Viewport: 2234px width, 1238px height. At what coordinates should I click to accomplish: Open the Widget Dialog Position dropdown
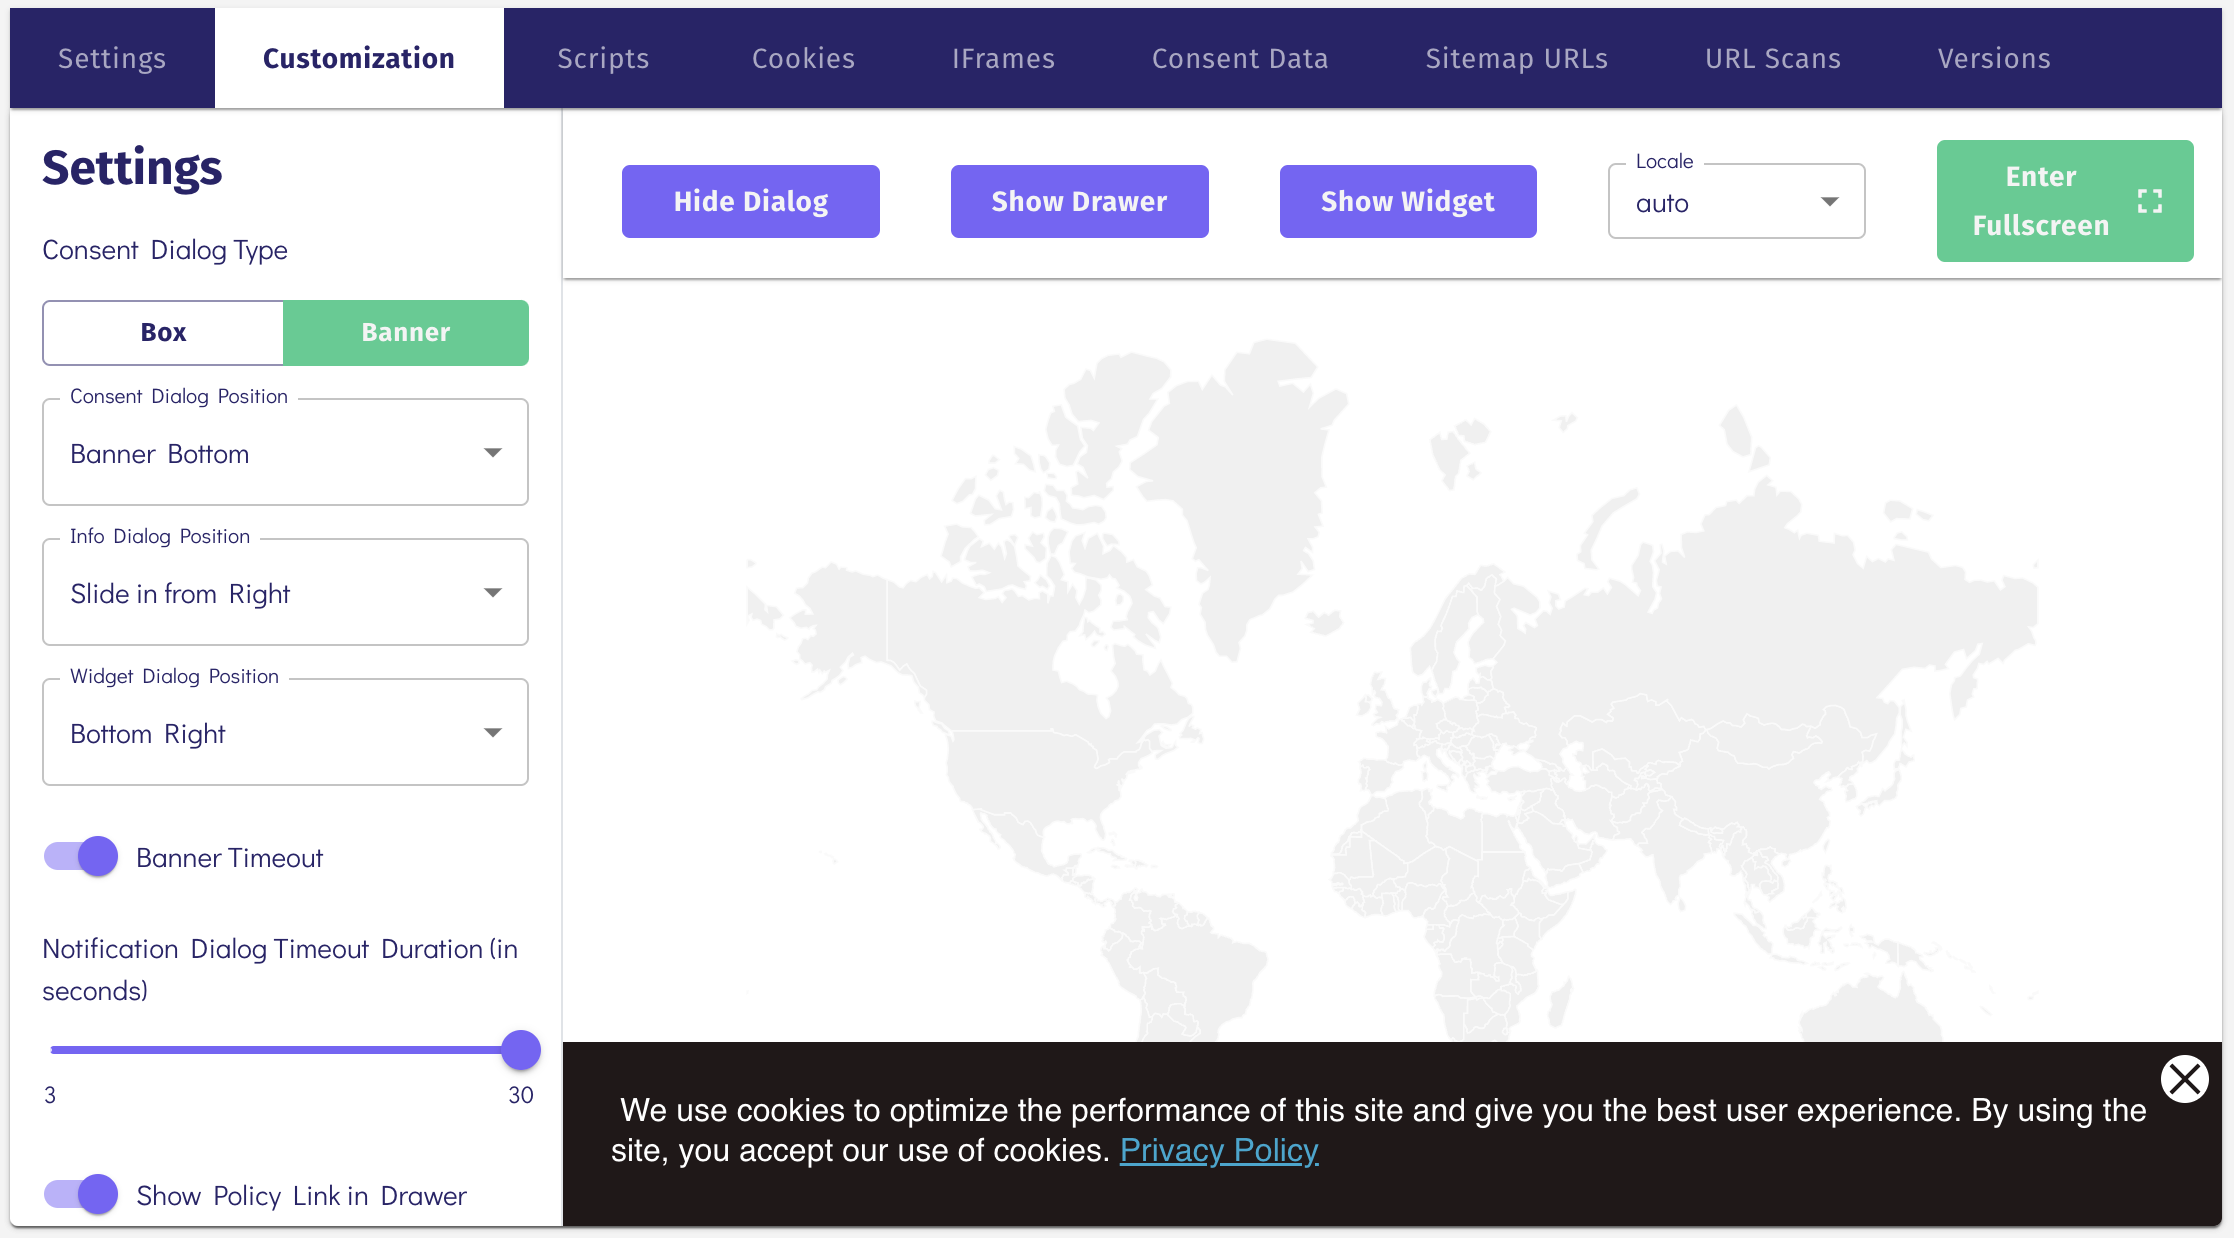(x=285, y=733)
